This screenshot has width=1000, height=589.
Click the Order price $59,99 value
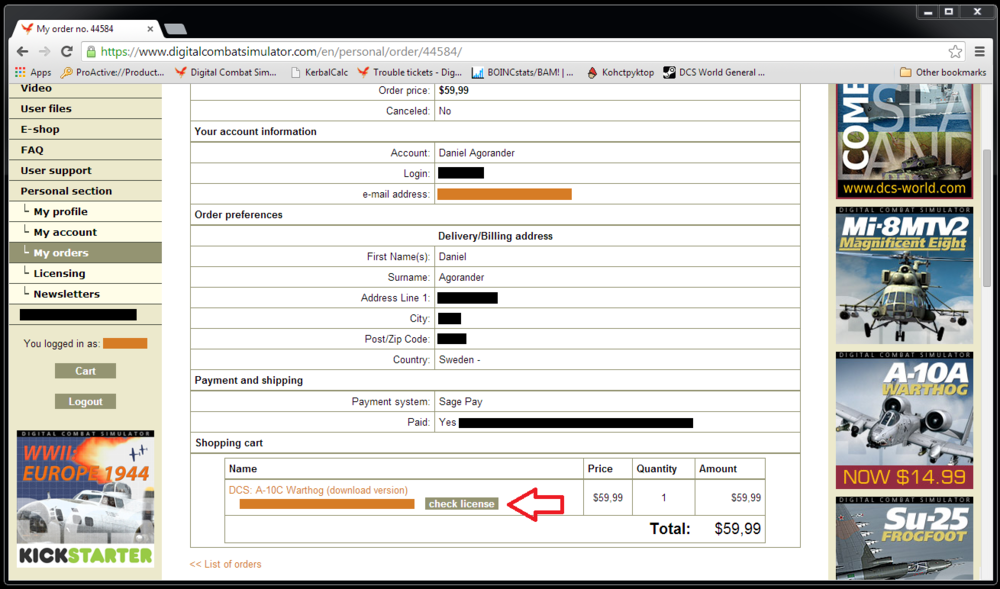tap(453, 91)
